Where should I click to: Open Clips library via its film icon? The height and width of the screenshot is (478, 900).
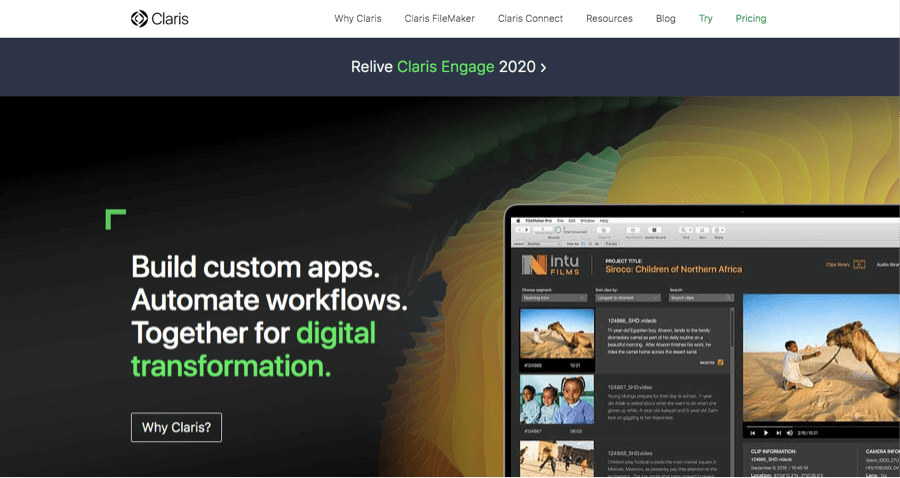tap(859, 265)
